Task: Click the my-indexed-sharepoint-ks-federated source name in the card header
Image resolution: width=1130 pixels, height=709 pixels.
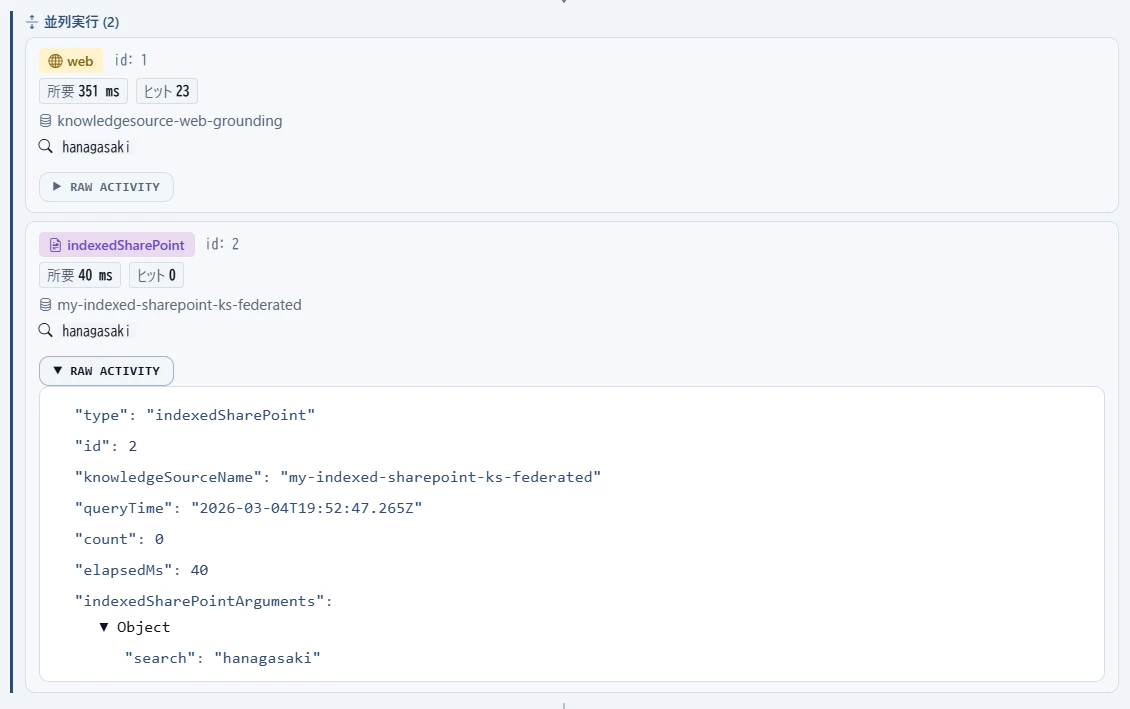Action: [x=179, y=305]
